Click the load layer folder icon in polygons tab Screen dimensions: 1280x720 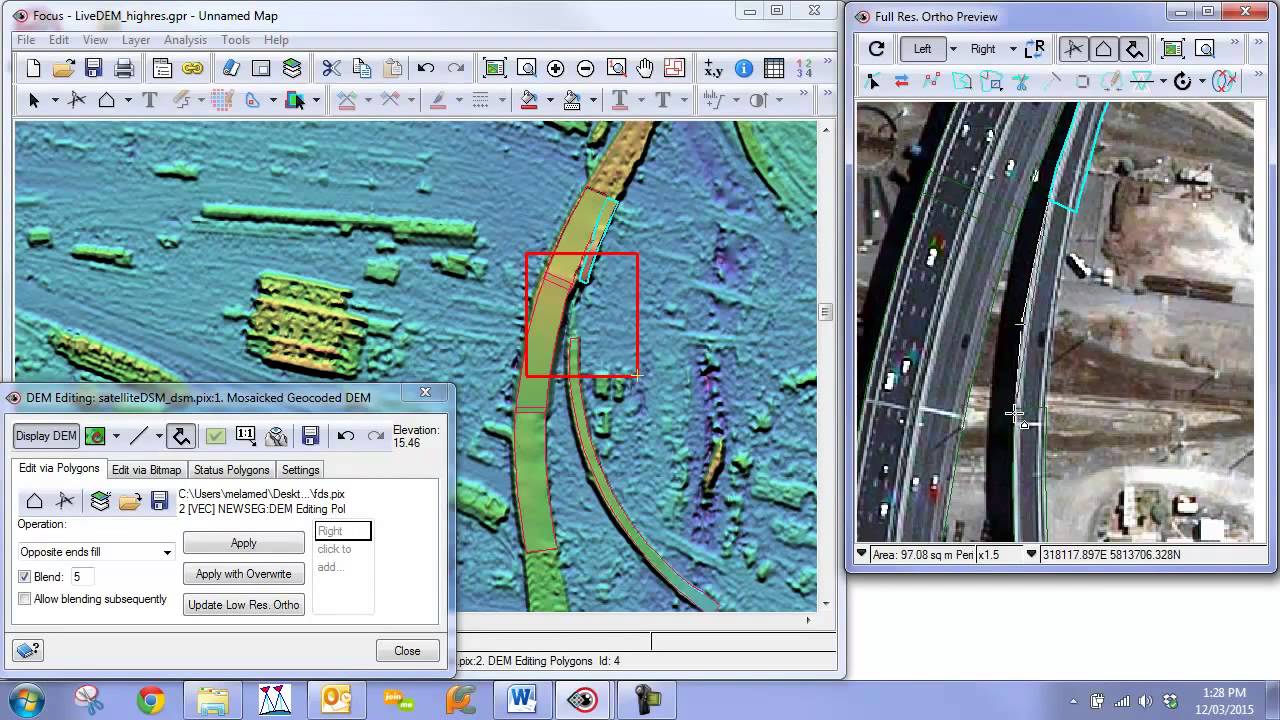coord(129,501)
